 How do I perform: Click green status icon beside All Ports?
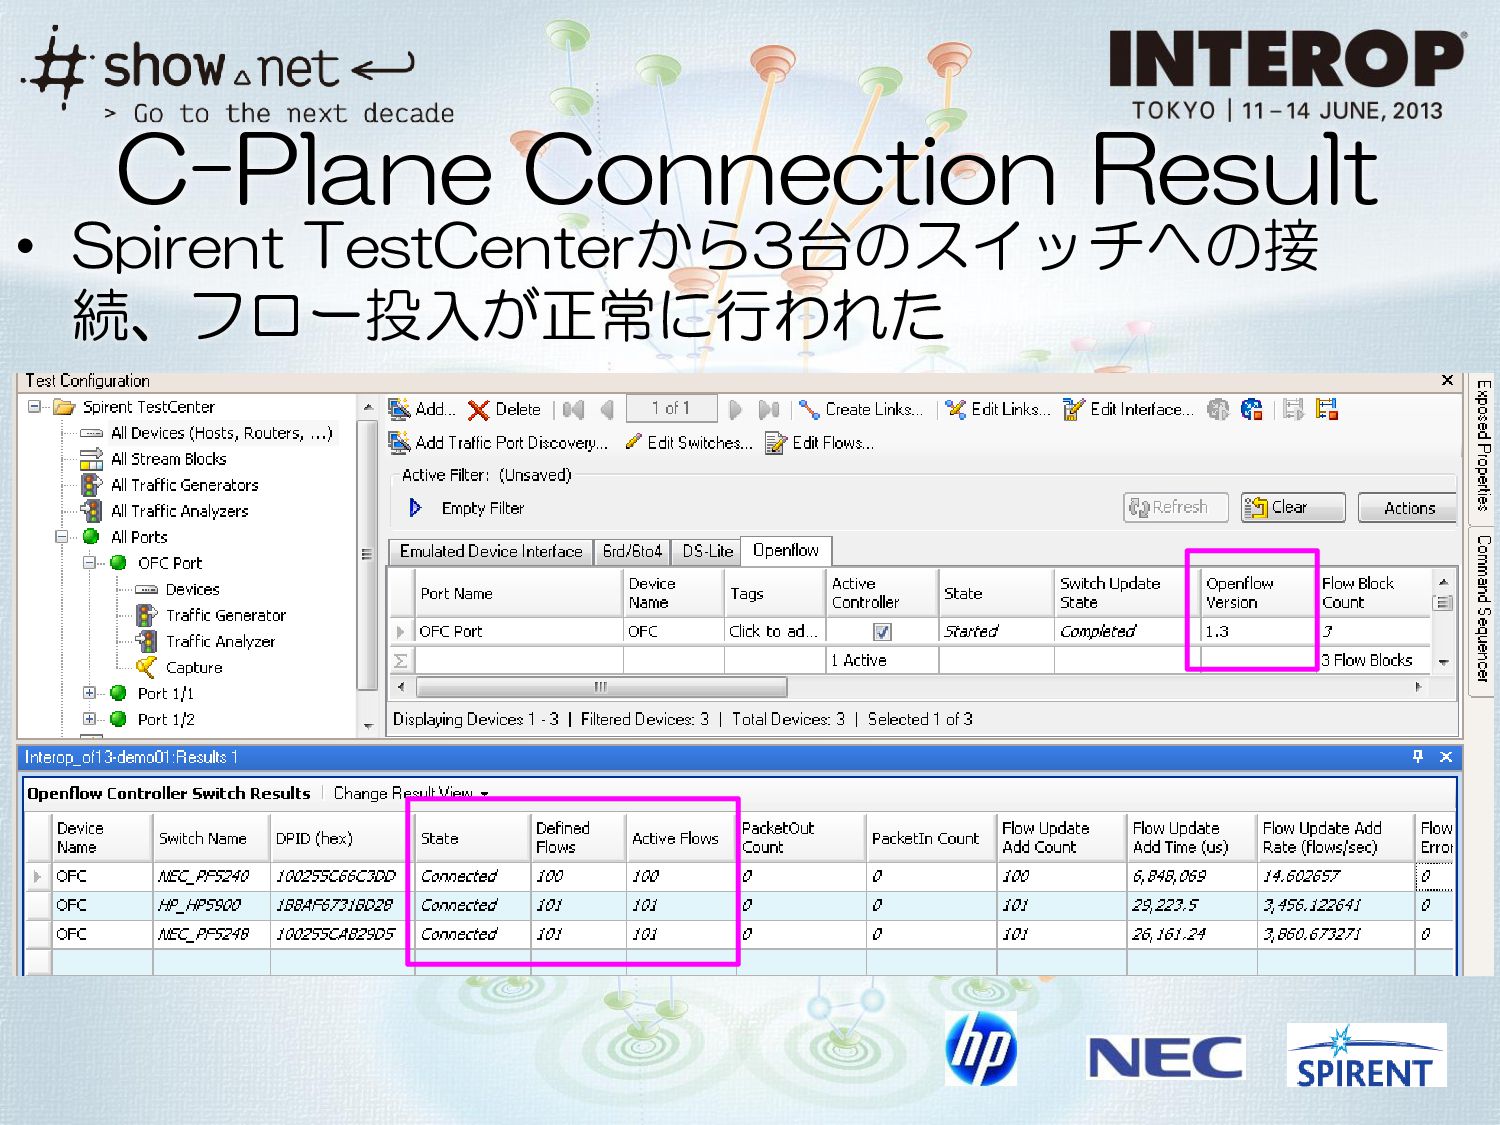pyautogui.click(x=91, y=537)
